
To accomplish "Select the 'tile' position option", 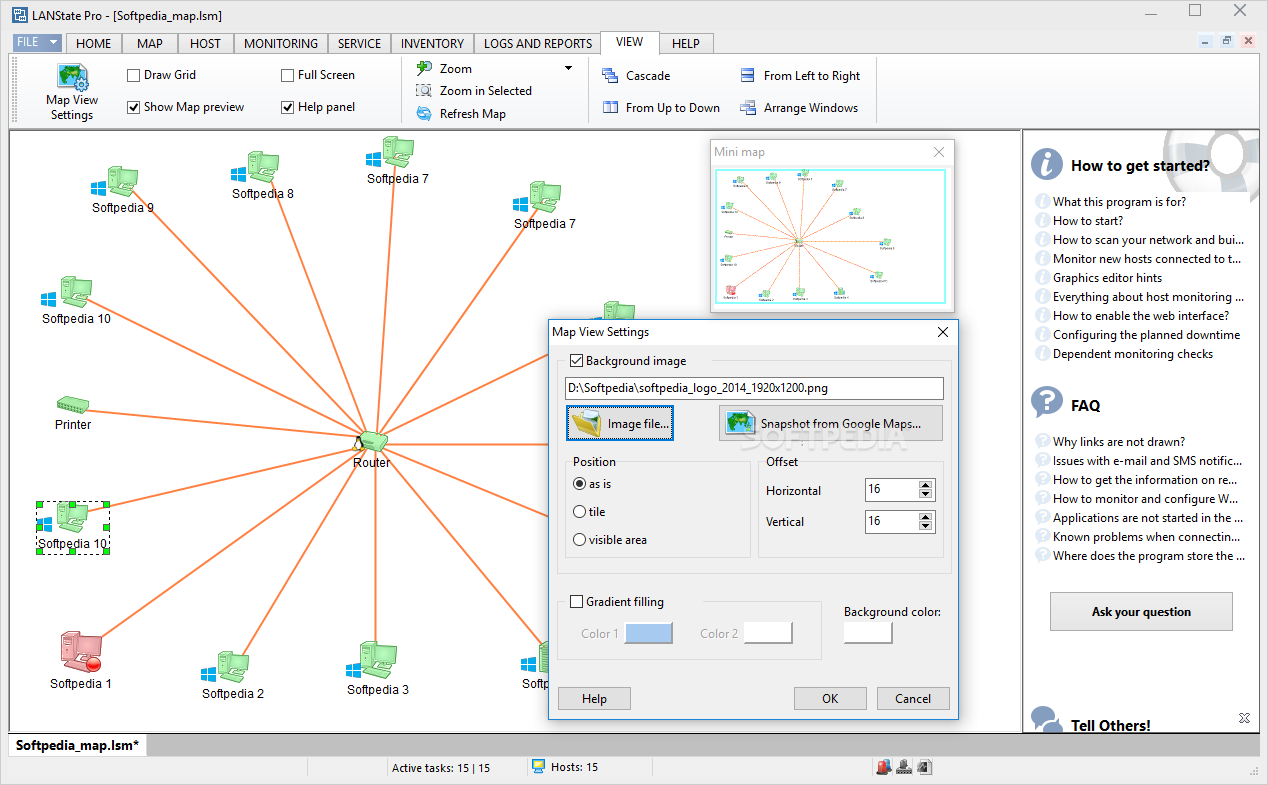I will click(579, 511).
